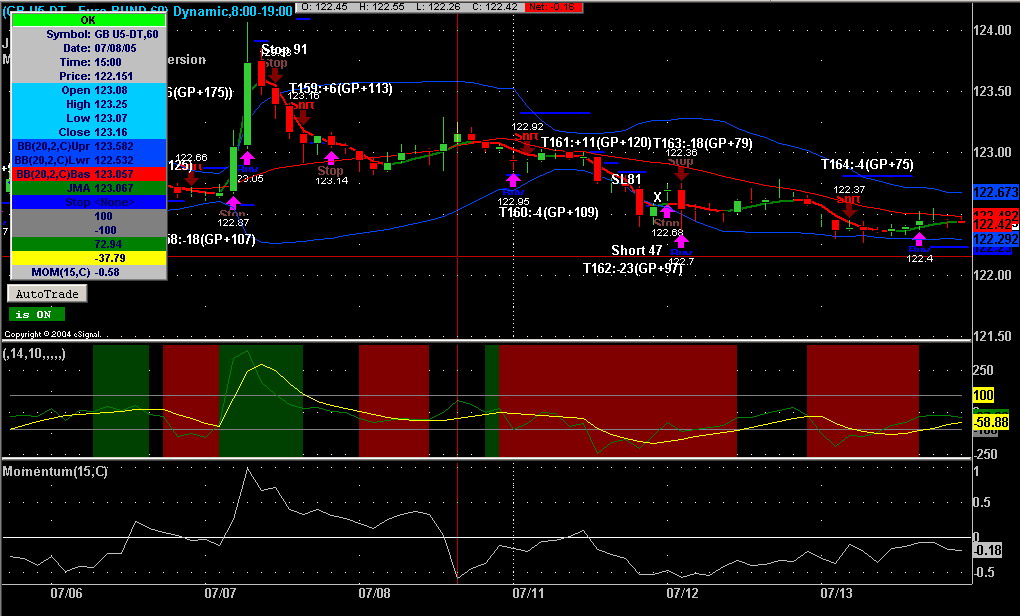The width and height of the screenshot is (1020, 616).
Task: Click the blue 122.673 price axis tag
Action: [x=995, y=193]
